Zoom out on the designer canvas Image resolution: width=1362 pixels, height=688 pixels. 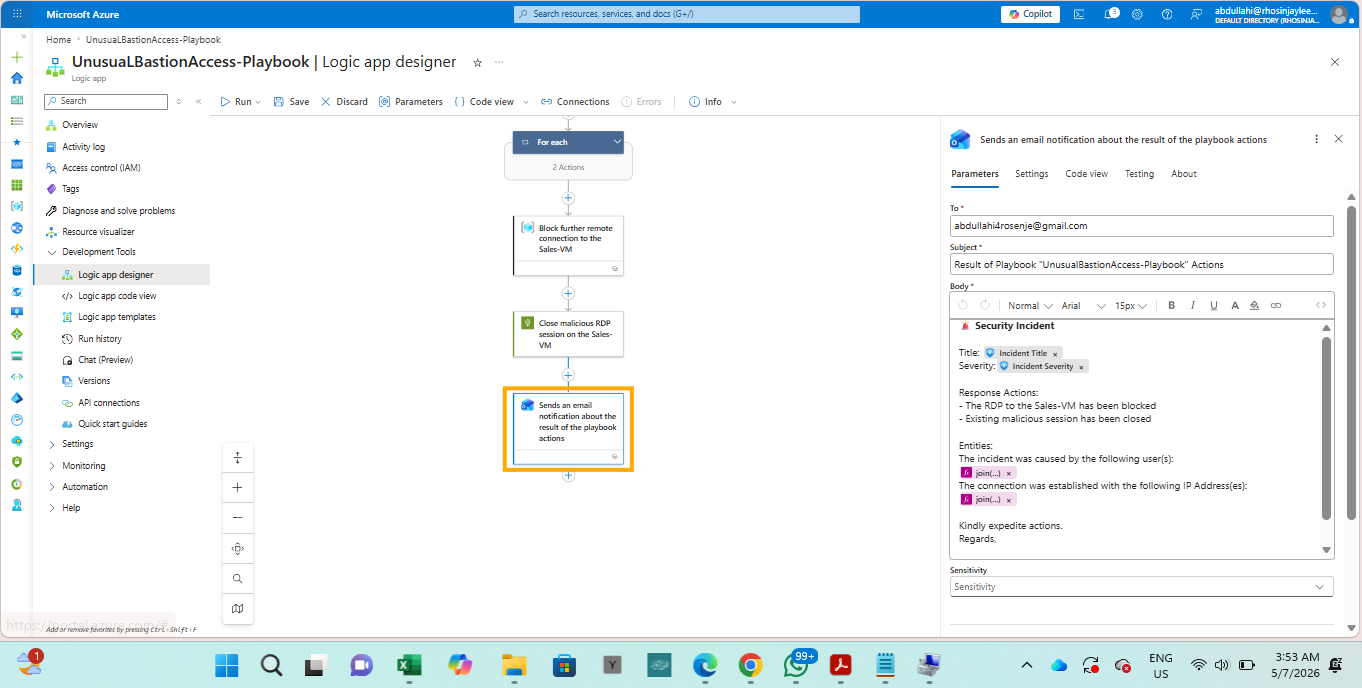(237, 518)
